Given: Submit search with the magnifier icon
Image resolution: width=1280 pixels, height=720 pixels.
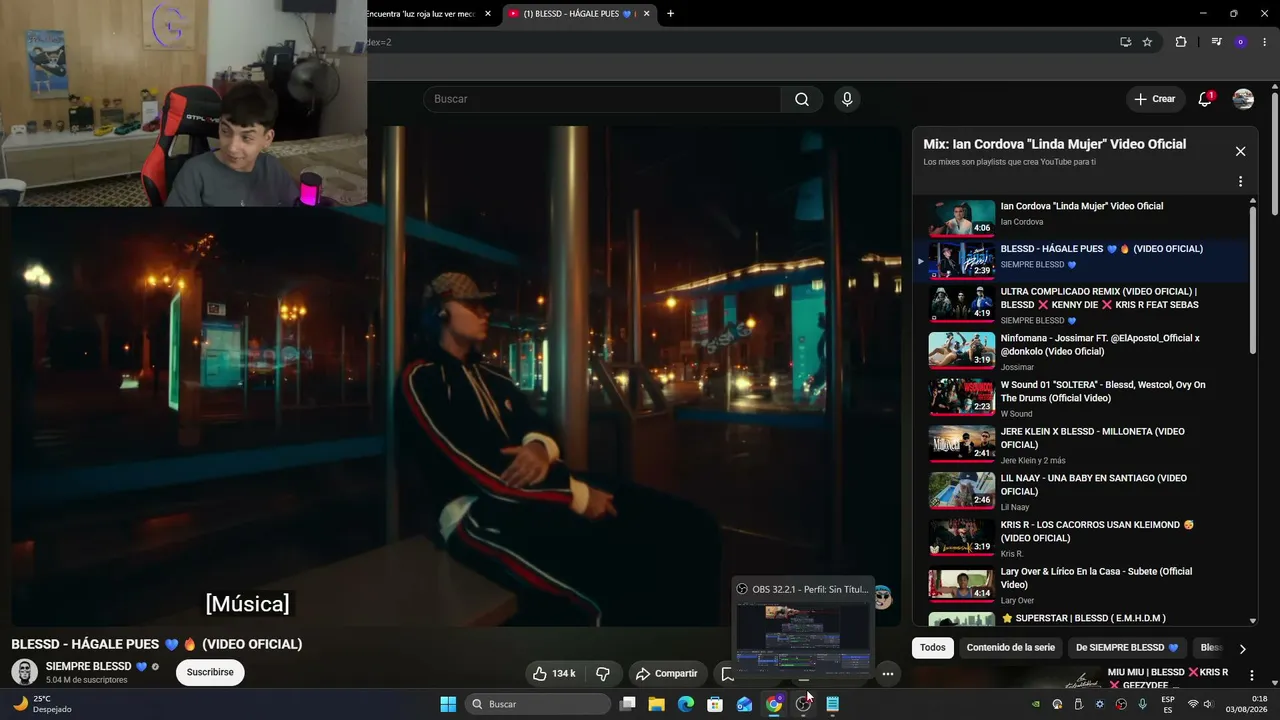Looking at the screenshot, I should click(x=802, y=99).
